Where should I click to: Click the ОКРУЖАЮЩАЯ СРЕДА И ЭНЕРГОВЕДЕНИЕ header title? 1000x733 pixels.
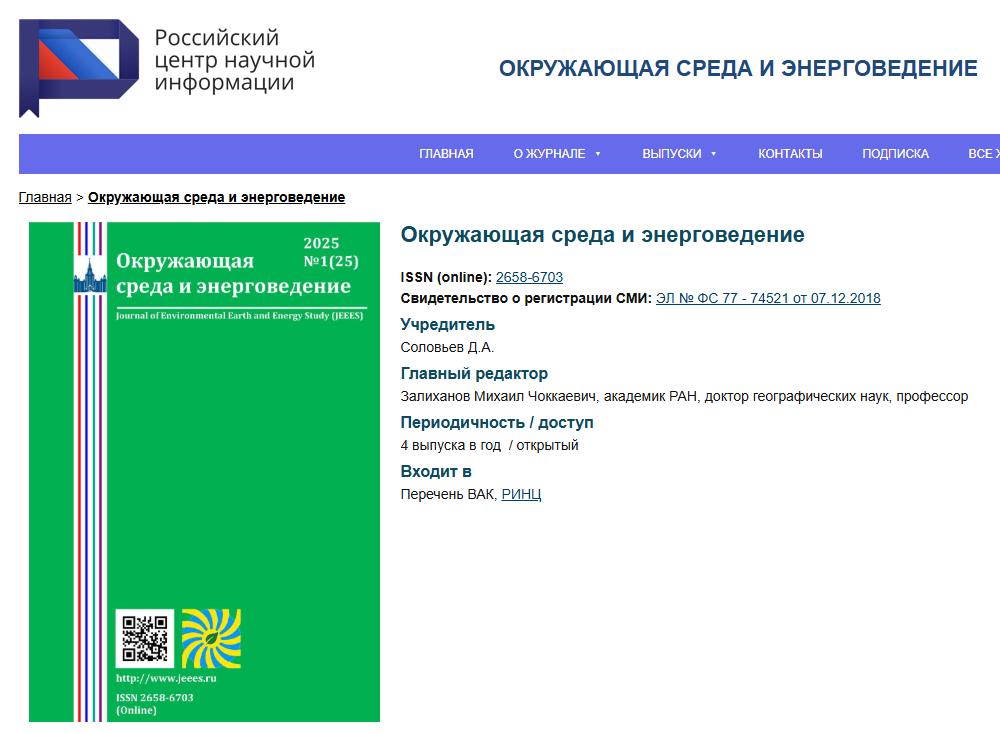738,68
